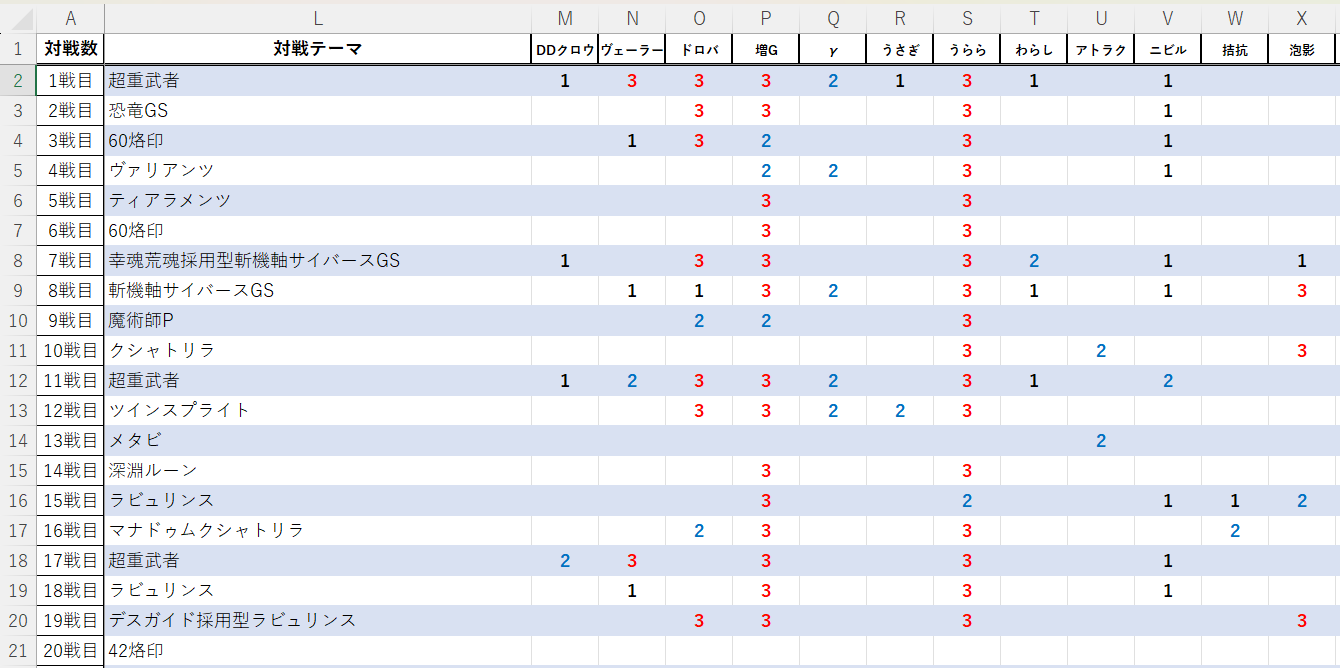Select row header 8
The height and width of the screenshot is (668, 1340).
point(18,260)
